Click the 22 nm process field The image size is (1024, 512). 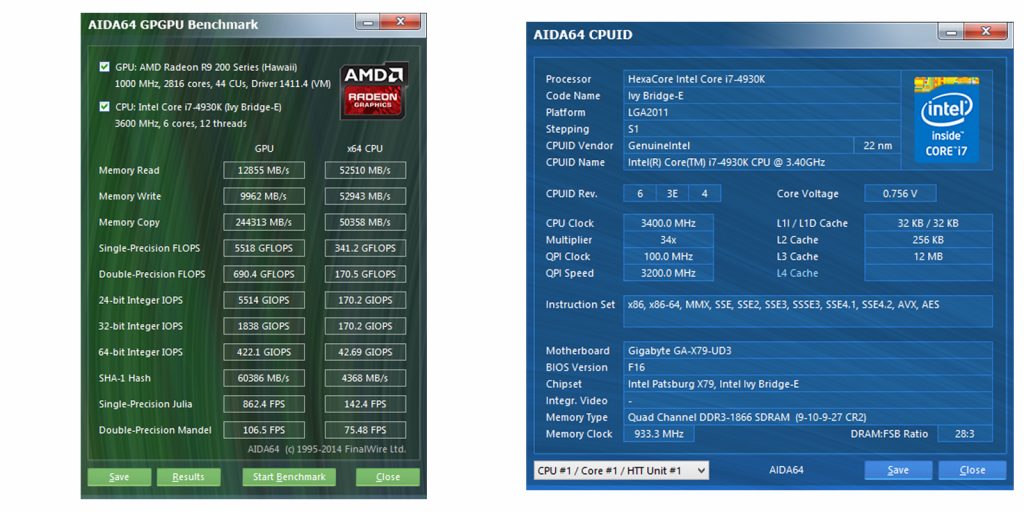click(878, 146)
